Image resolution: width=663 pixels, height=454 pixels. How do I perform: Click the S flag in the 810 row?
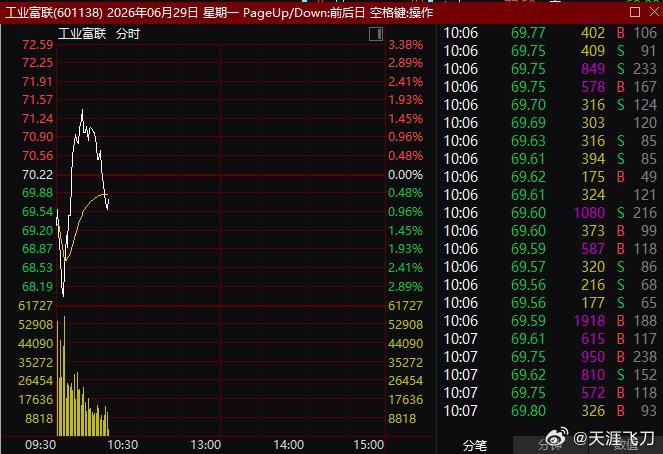point(620,375)
